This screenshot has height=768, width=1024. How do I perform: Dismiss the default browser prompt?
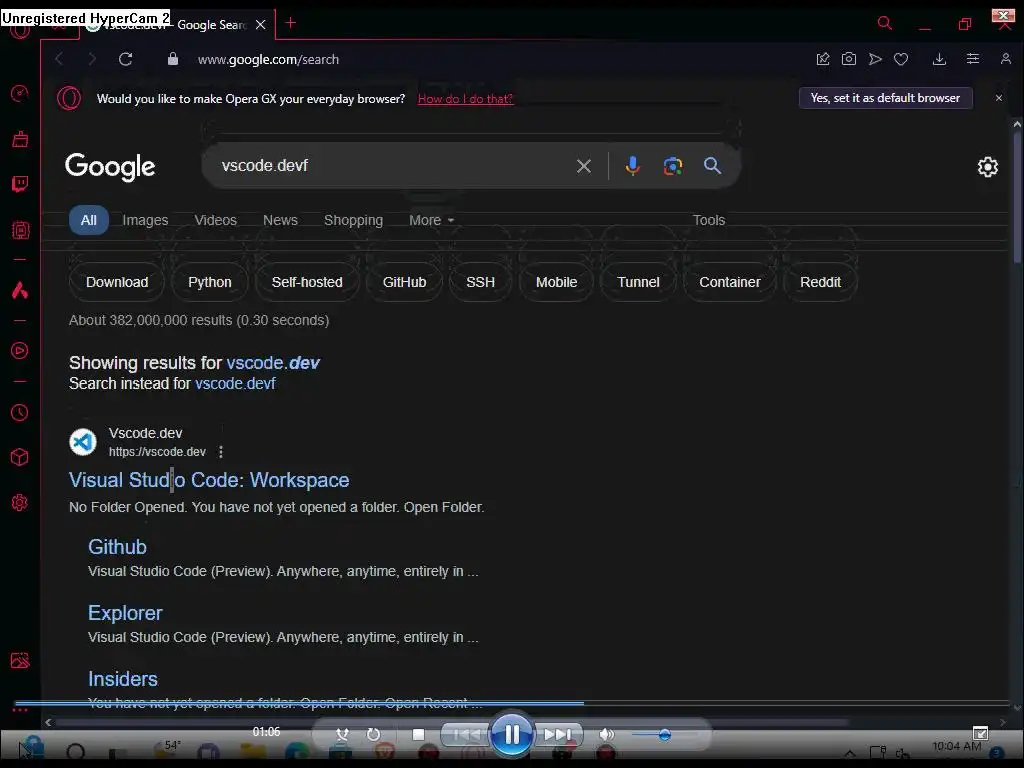(x=999, y=98)
